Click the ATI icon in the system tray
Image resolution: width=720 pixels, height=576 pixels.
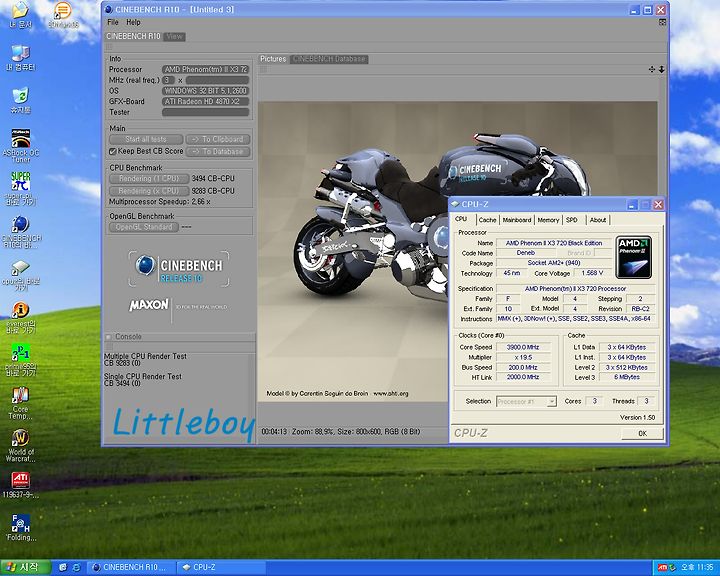[x=662, y=567]
